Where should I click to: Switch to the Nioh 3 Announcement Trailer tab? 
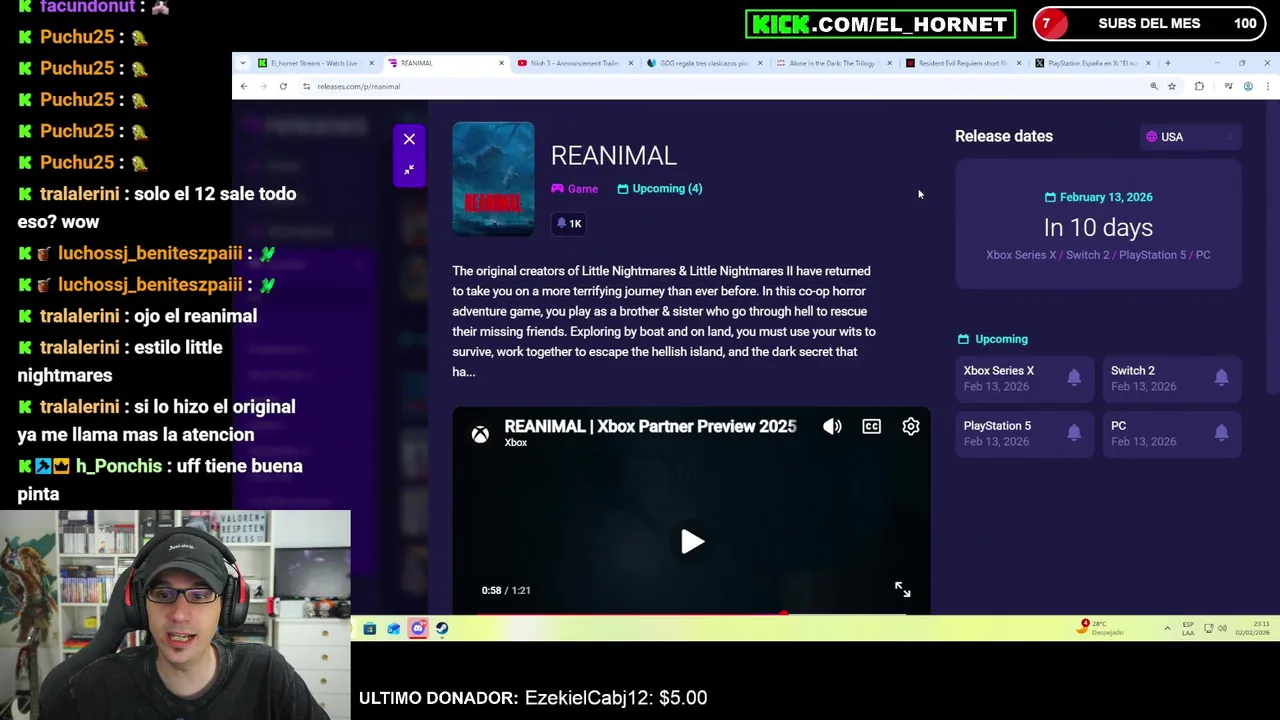pyautogui.click(x=573, y=63)
